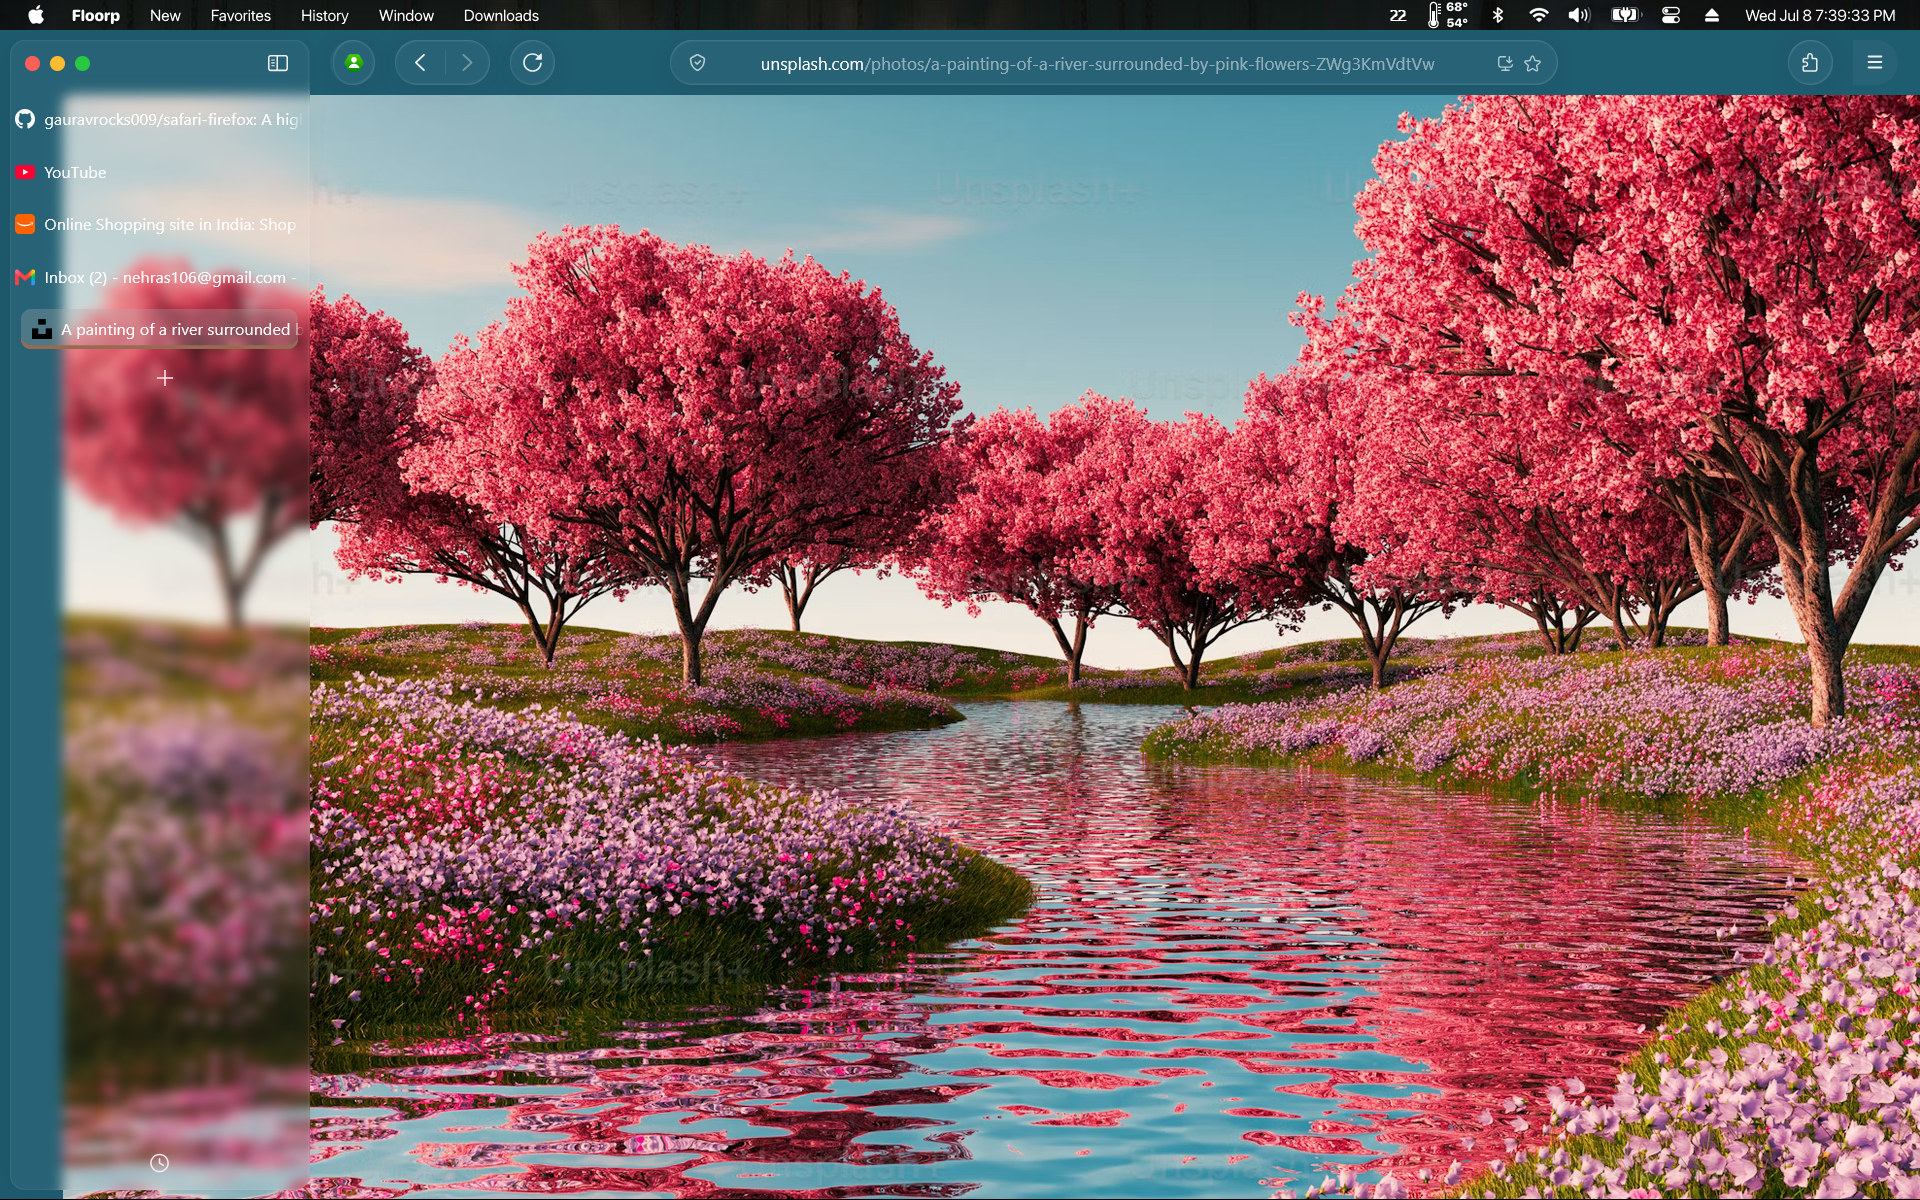Click the install-as-app icon in address bar
The image size is (1920, 1200).
[1505, 64]
